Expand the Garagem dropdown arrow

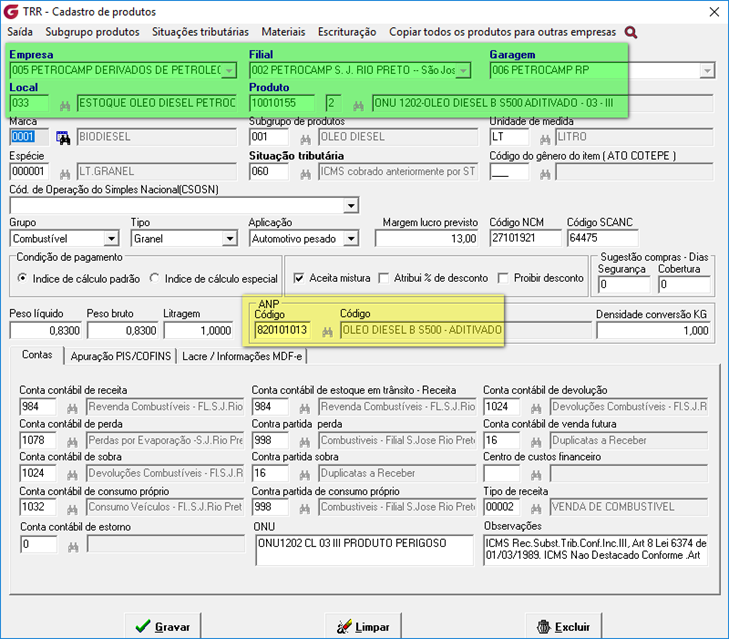pyautogui.click(x=707, y=71)
